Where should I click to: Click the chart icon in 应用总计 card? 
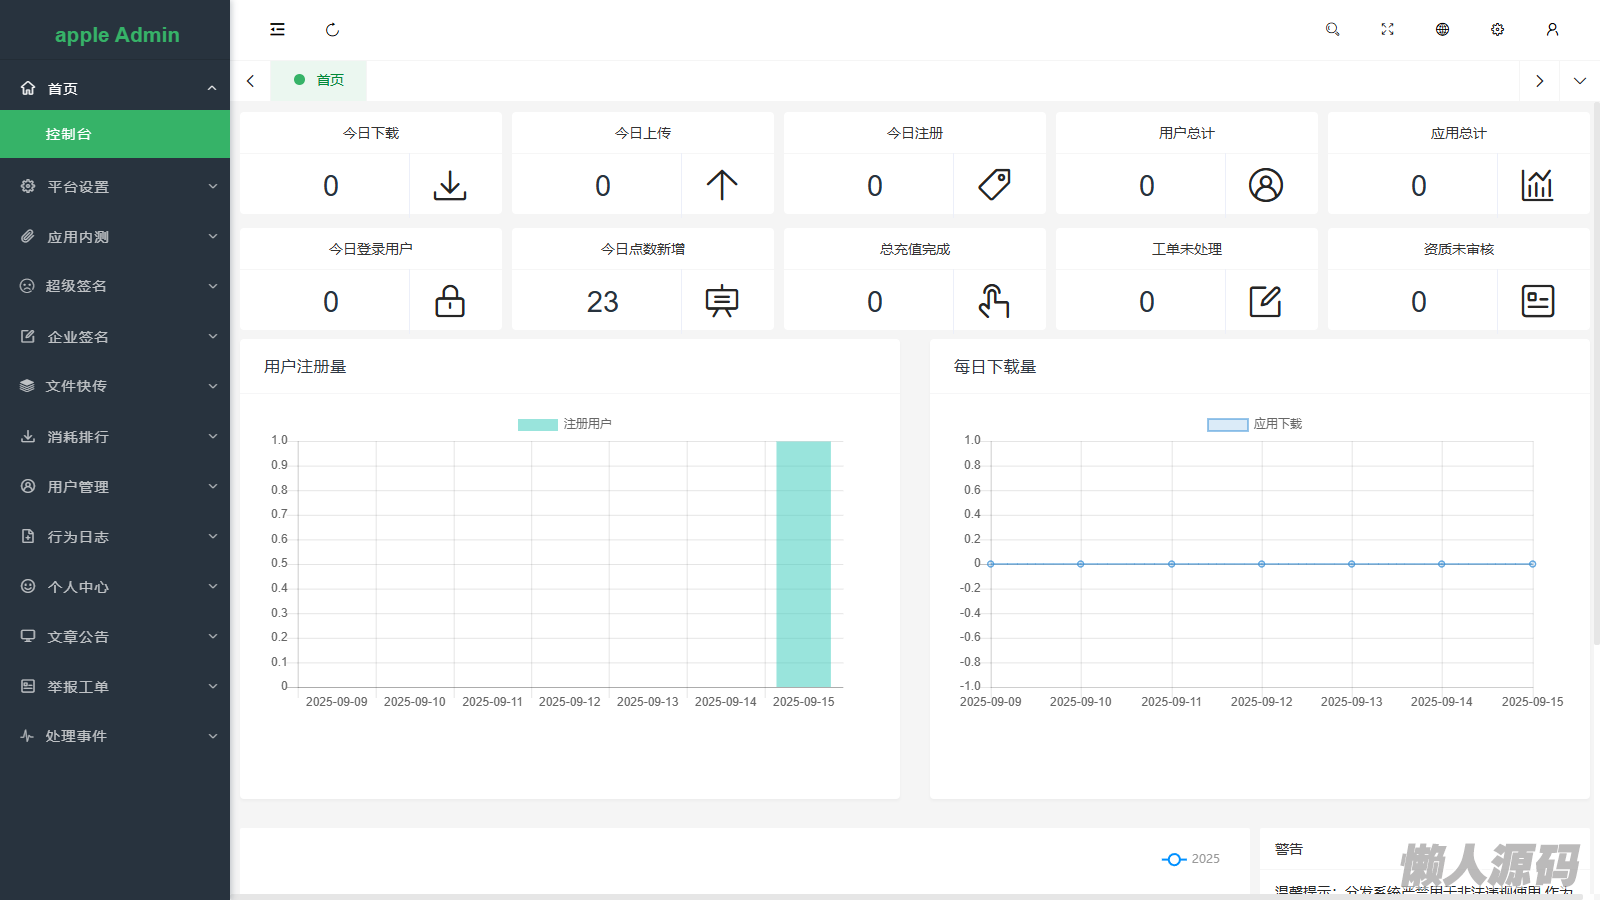1537,185
